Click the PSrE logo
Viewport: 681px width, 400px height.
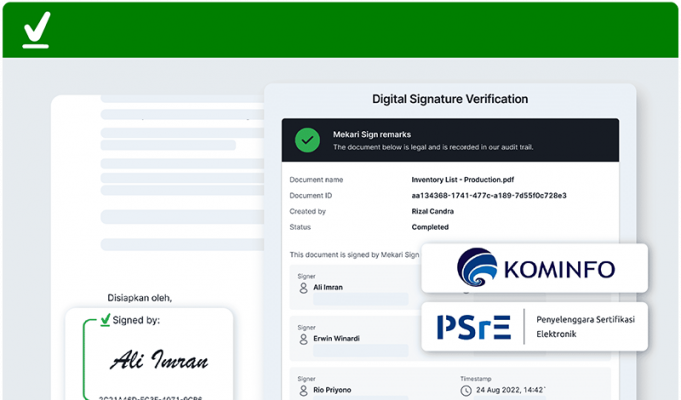473,326
